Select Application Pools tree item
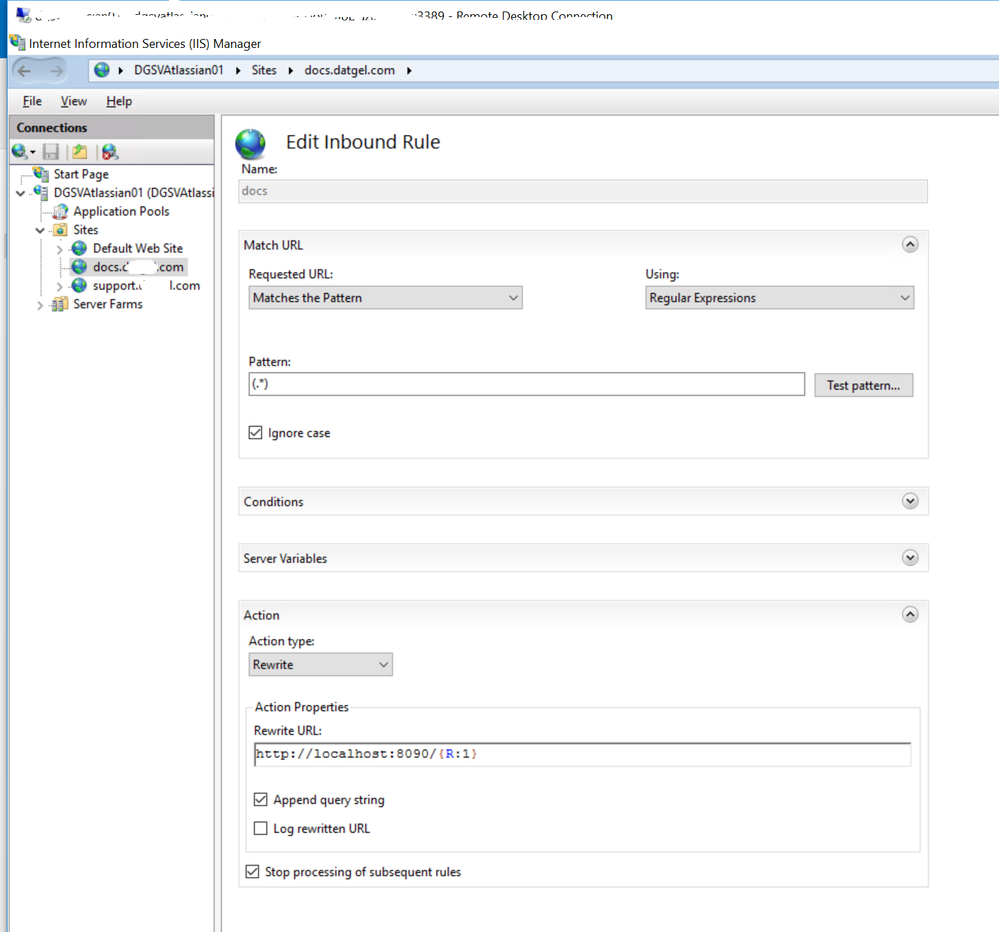Screen dimensions: 999x932 [x=121, y=211]
